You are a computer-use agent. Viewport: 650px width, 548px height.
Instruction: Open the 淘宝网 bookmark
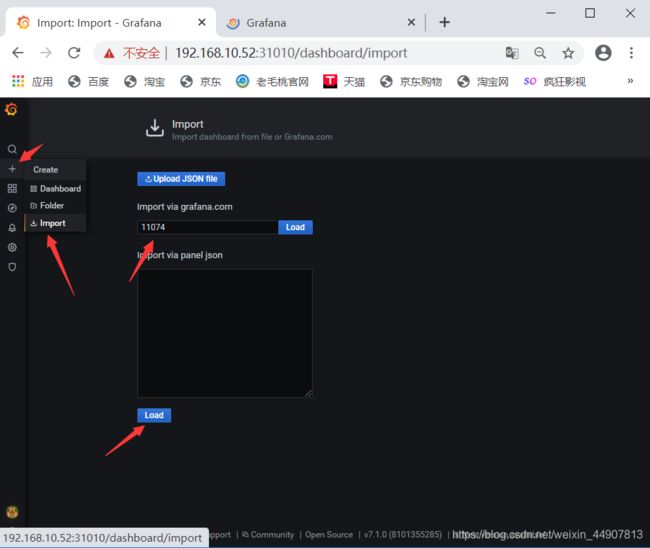483,82
